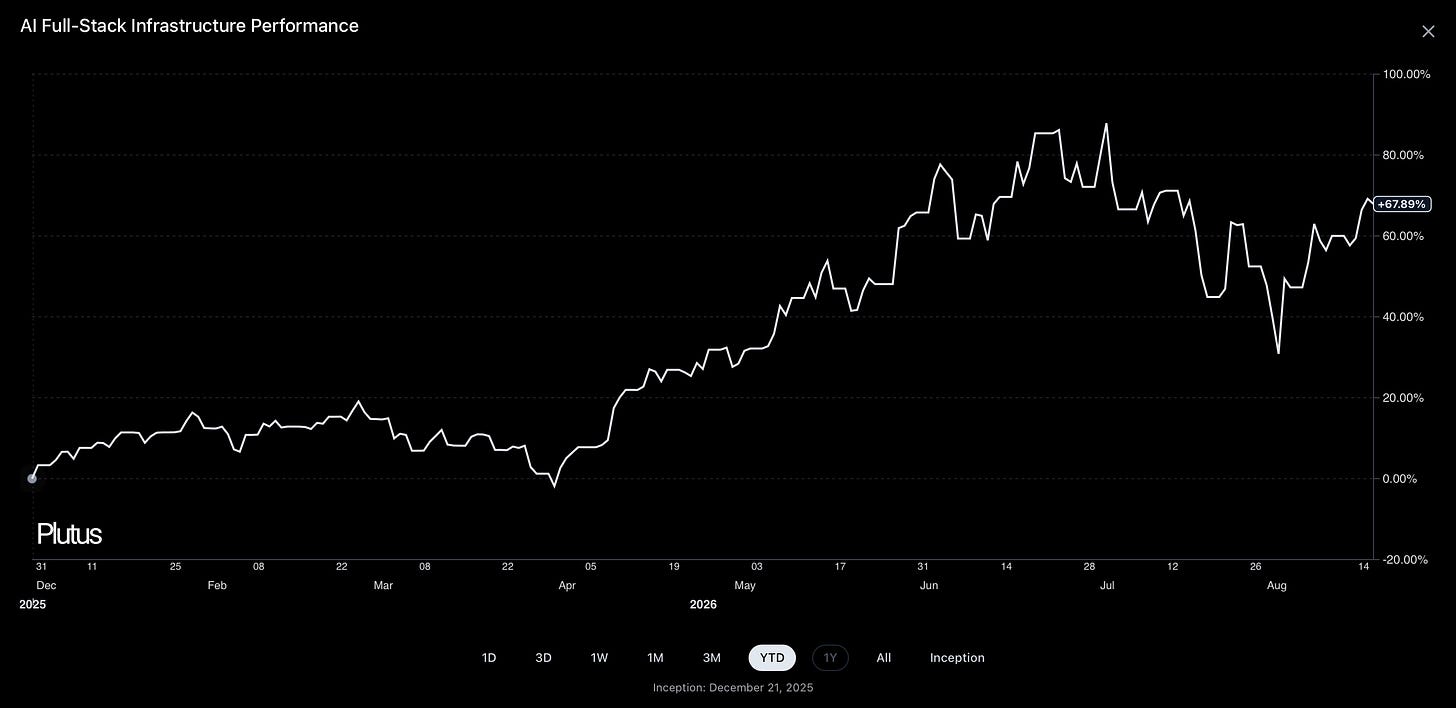Screen dimensions: 1456x708
Task: Click the May month label
Action: coord(745,586)
